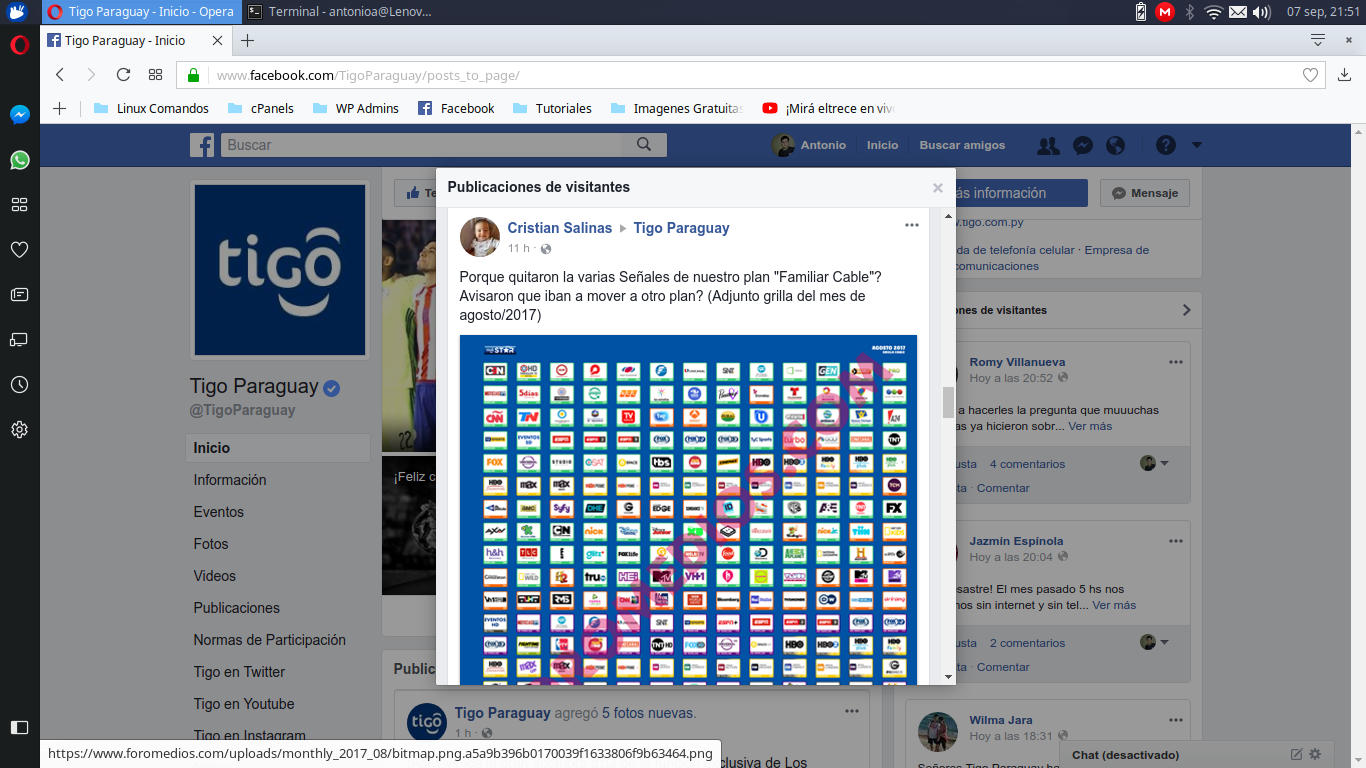Image resolution: width=1366 pixels, height=768 pixels.
Task: Open the tab menu icon in tab bar
Action: [1318, 40]
